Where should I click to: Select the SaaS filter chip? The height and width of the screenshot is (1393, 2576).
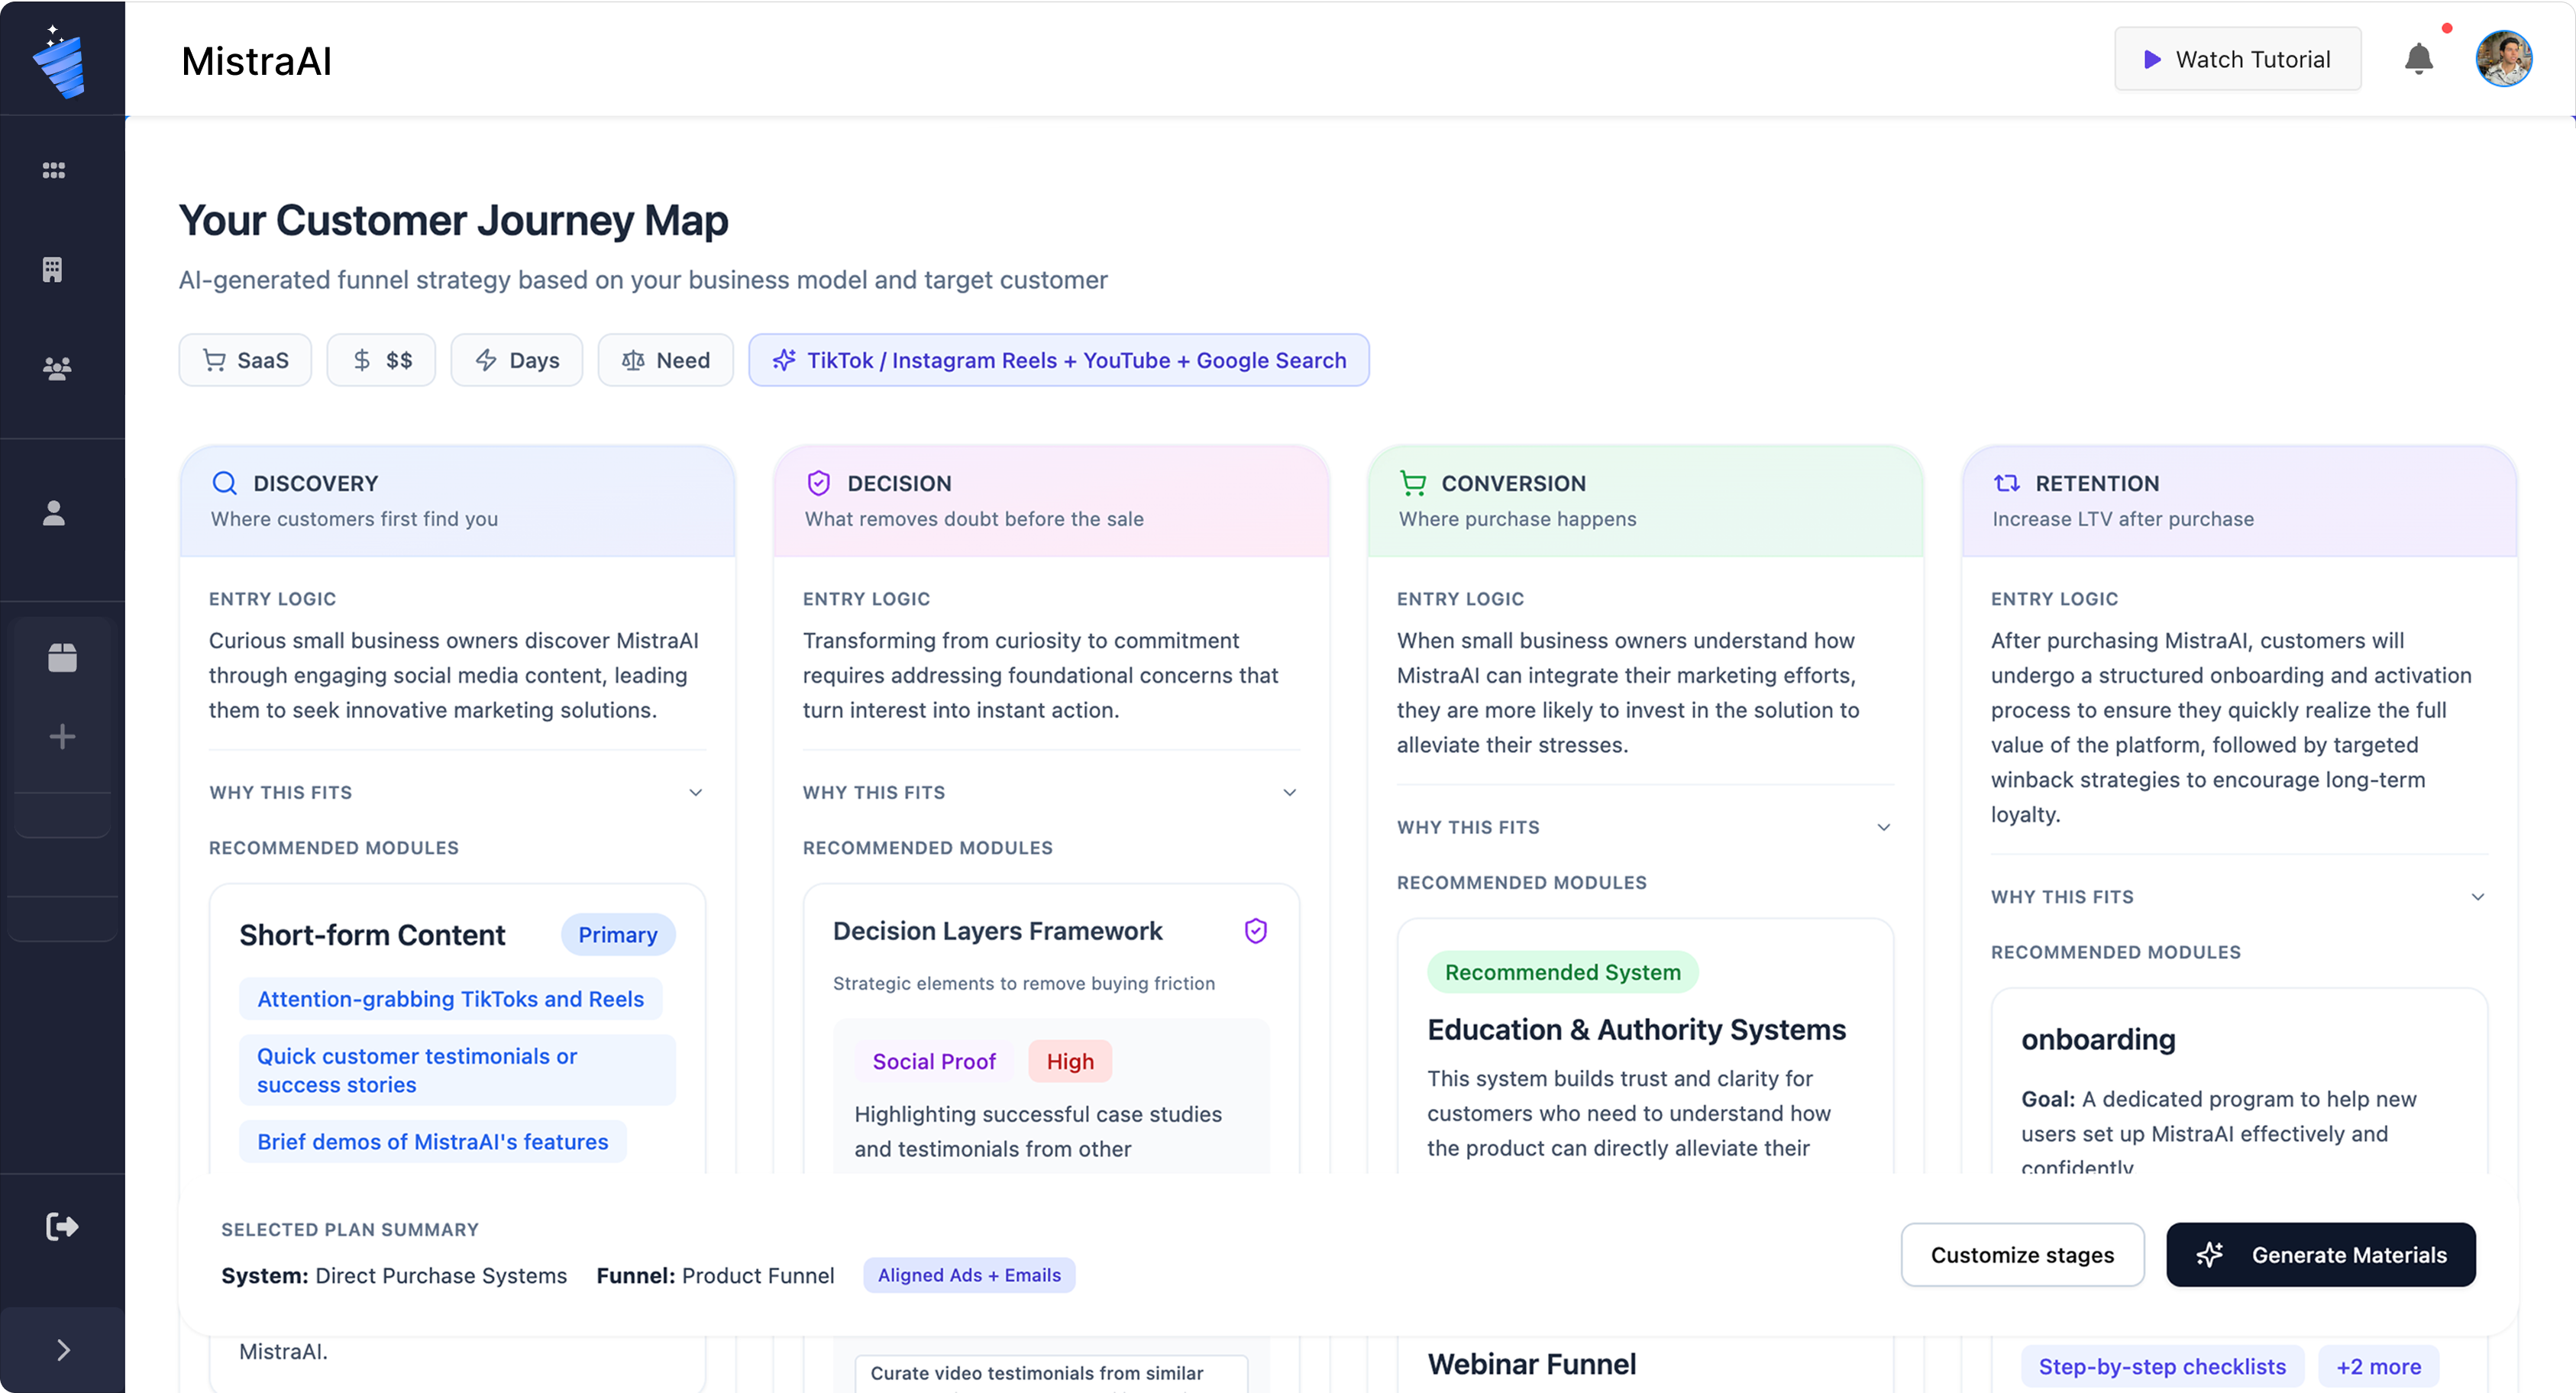click(245, 360)
